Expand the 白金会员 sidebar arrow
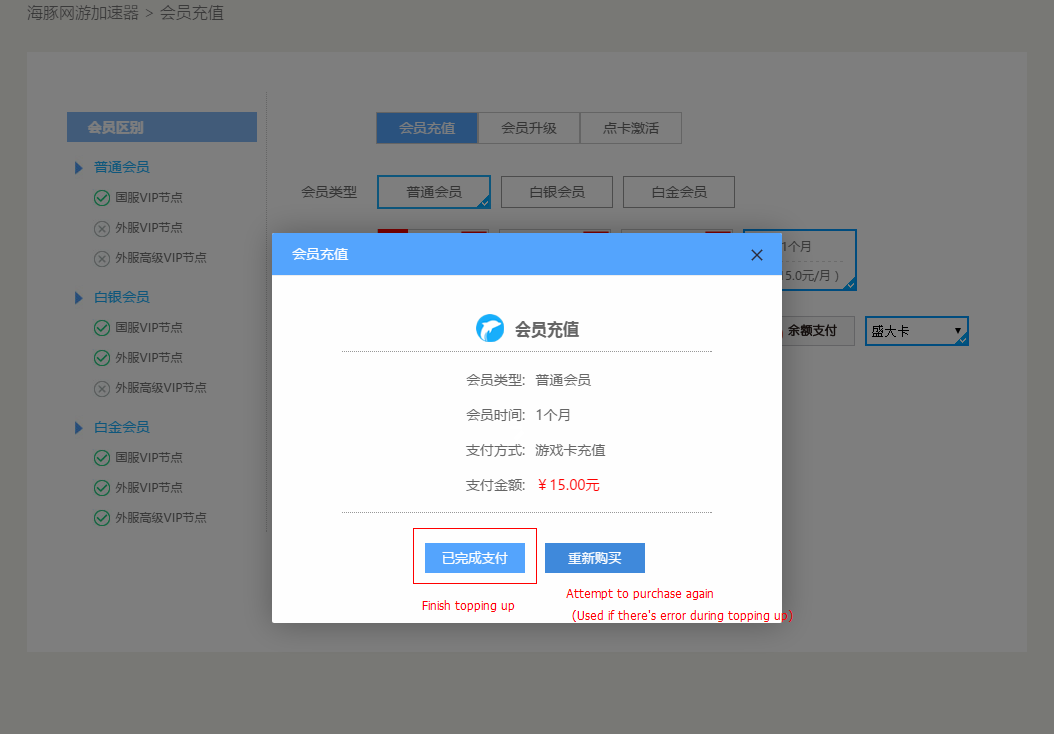Screen dimensions: 1054x734 click(x=79, y=427)
